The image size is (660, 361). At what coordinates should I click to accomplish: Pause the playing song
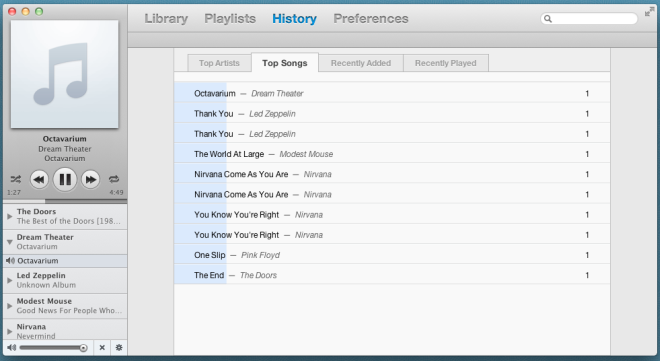click(65, 179)
